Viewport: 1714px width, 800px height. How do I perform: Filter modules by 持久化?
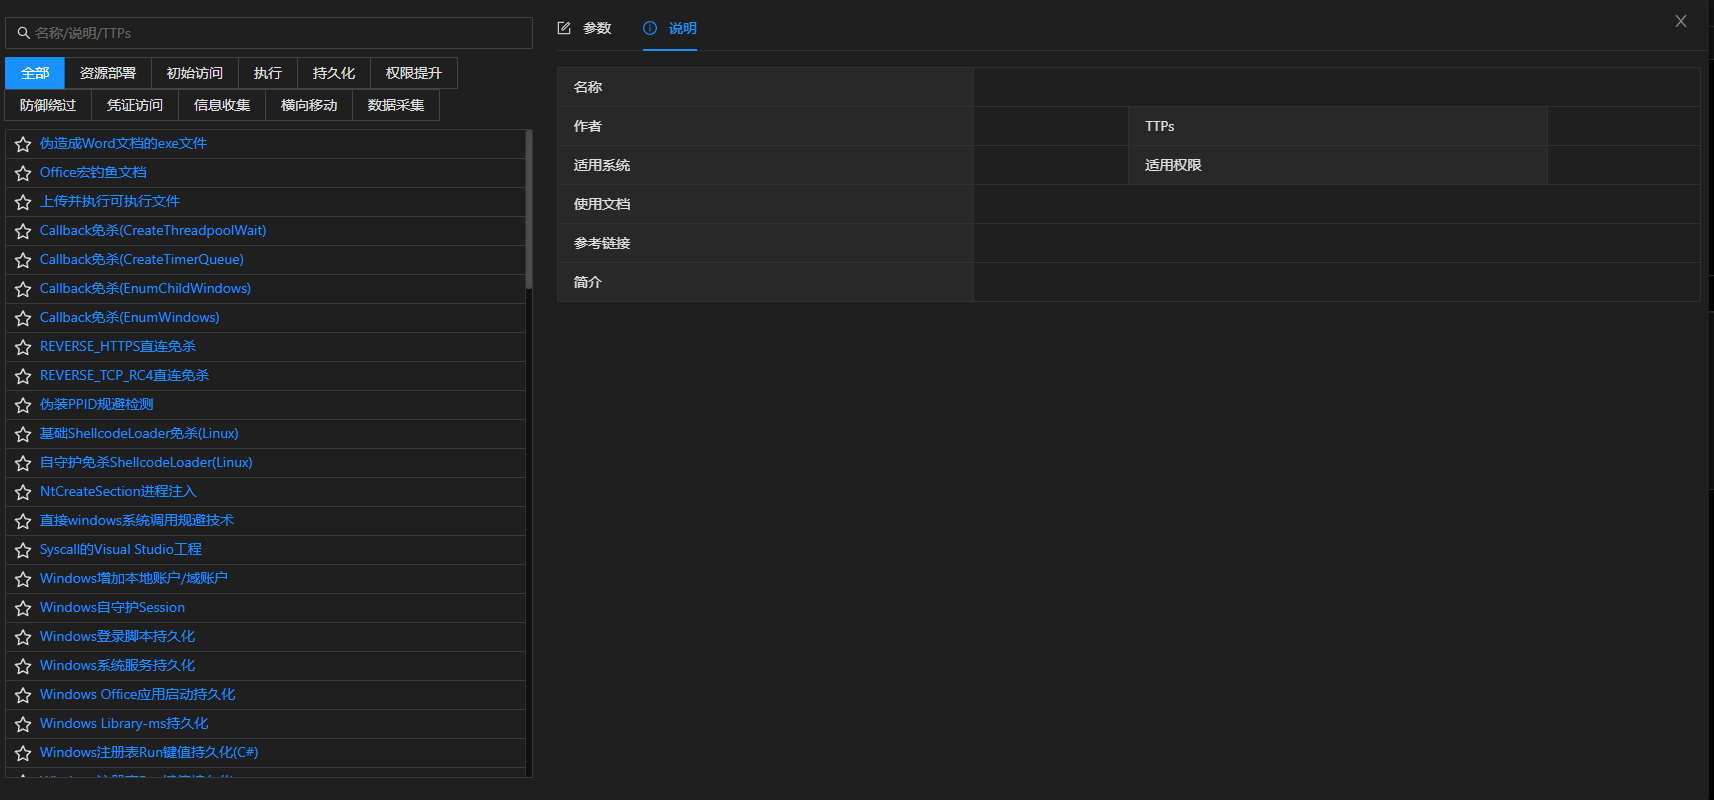click(x=334, y=73)
